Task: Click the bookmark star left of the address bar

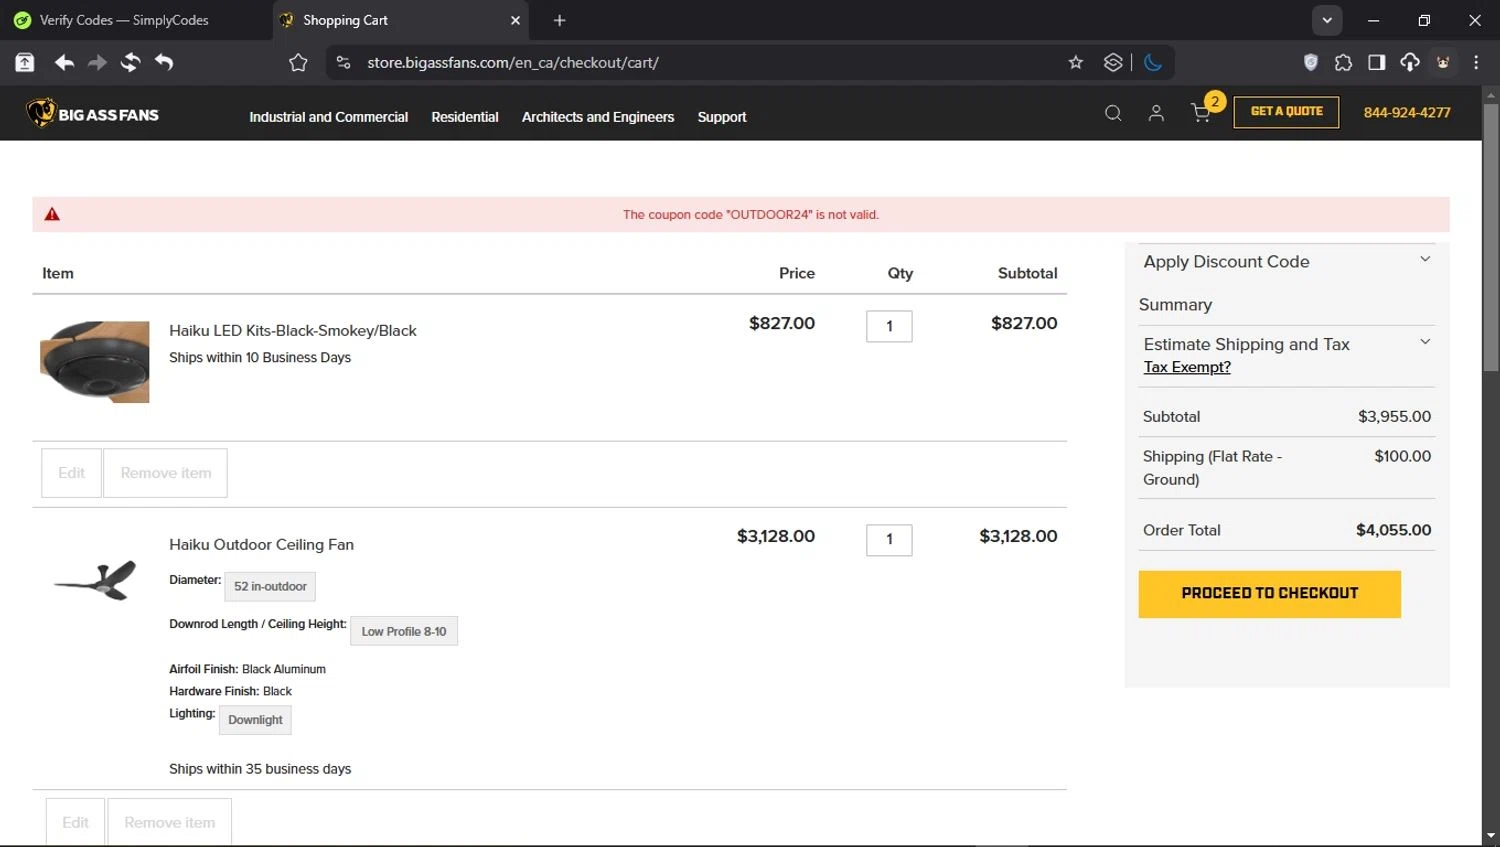Action: (x=298, y=62)
